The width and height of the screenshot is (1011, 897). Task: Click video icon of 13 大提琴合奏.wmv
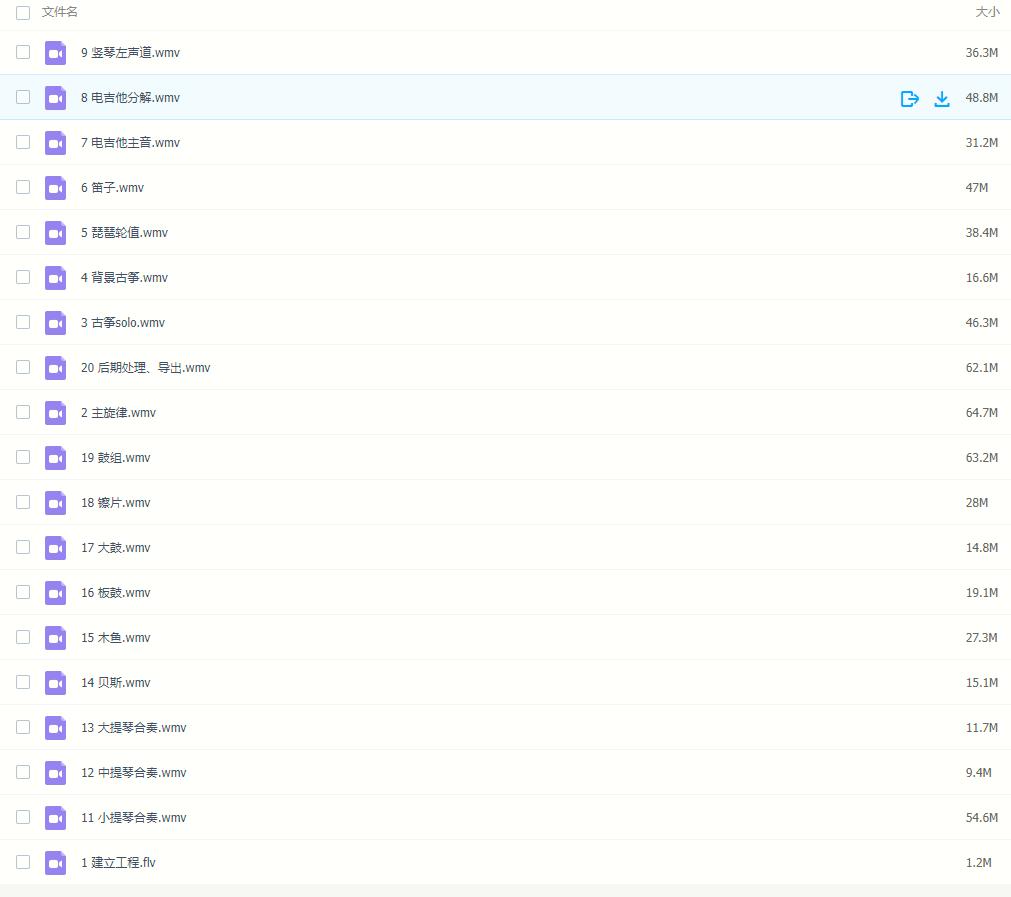tap(55, 727)
